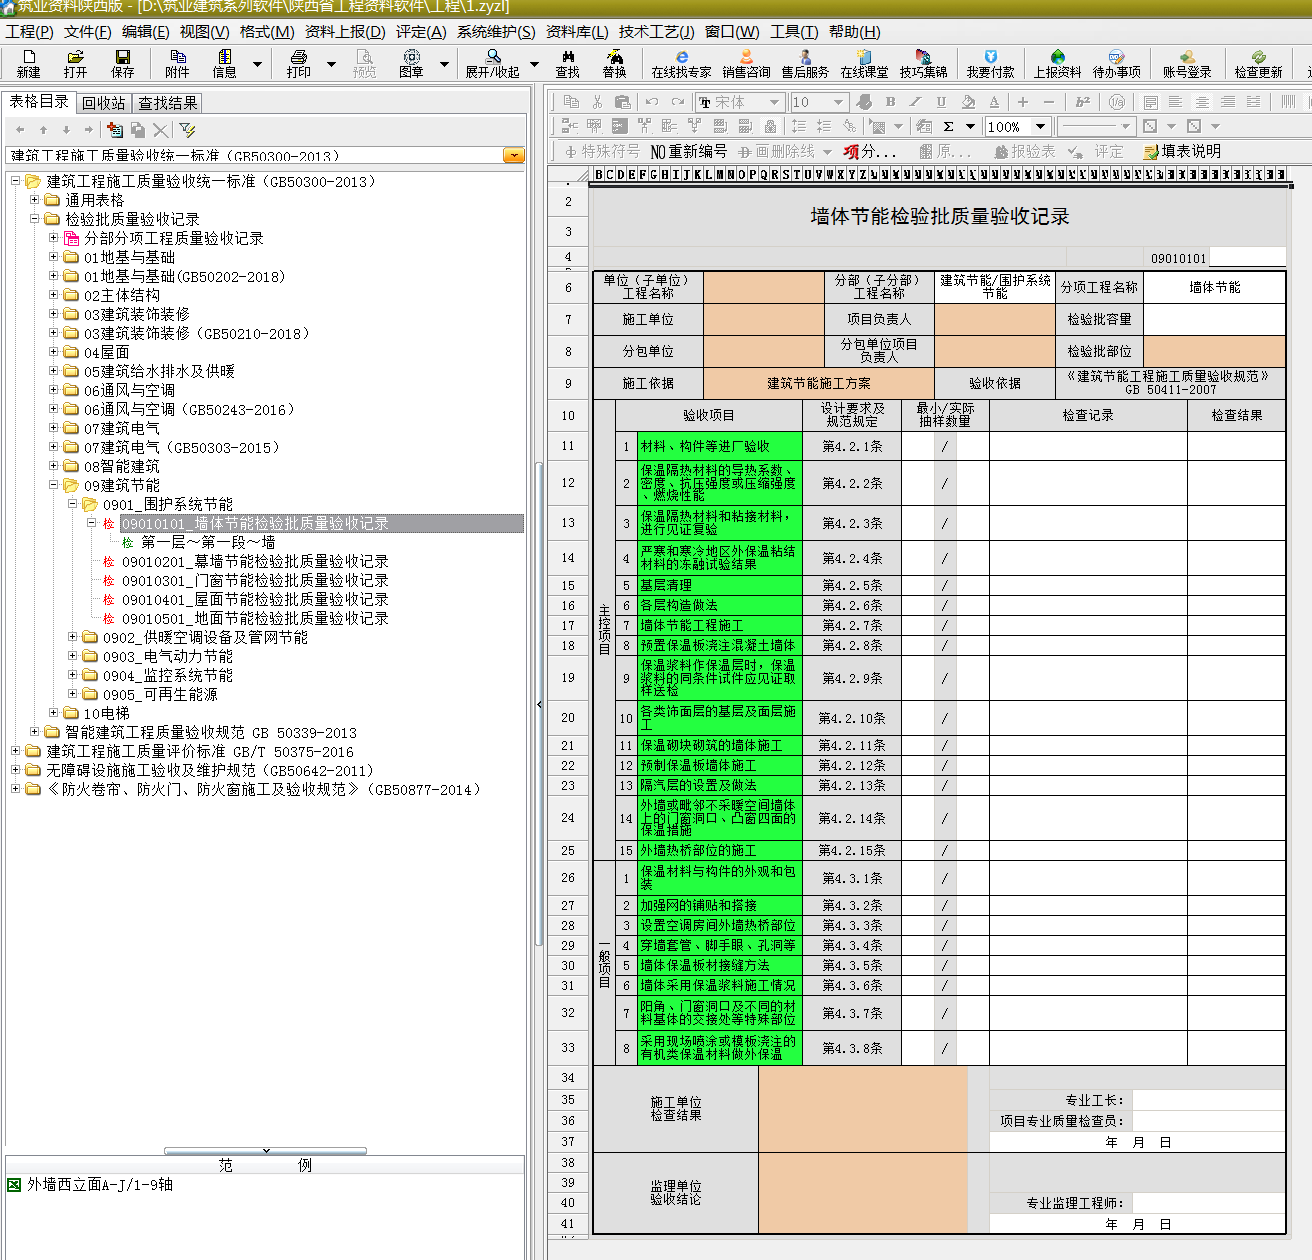Click spreadsheet row header 19
1312x1260 pixels.
(568, 678)
